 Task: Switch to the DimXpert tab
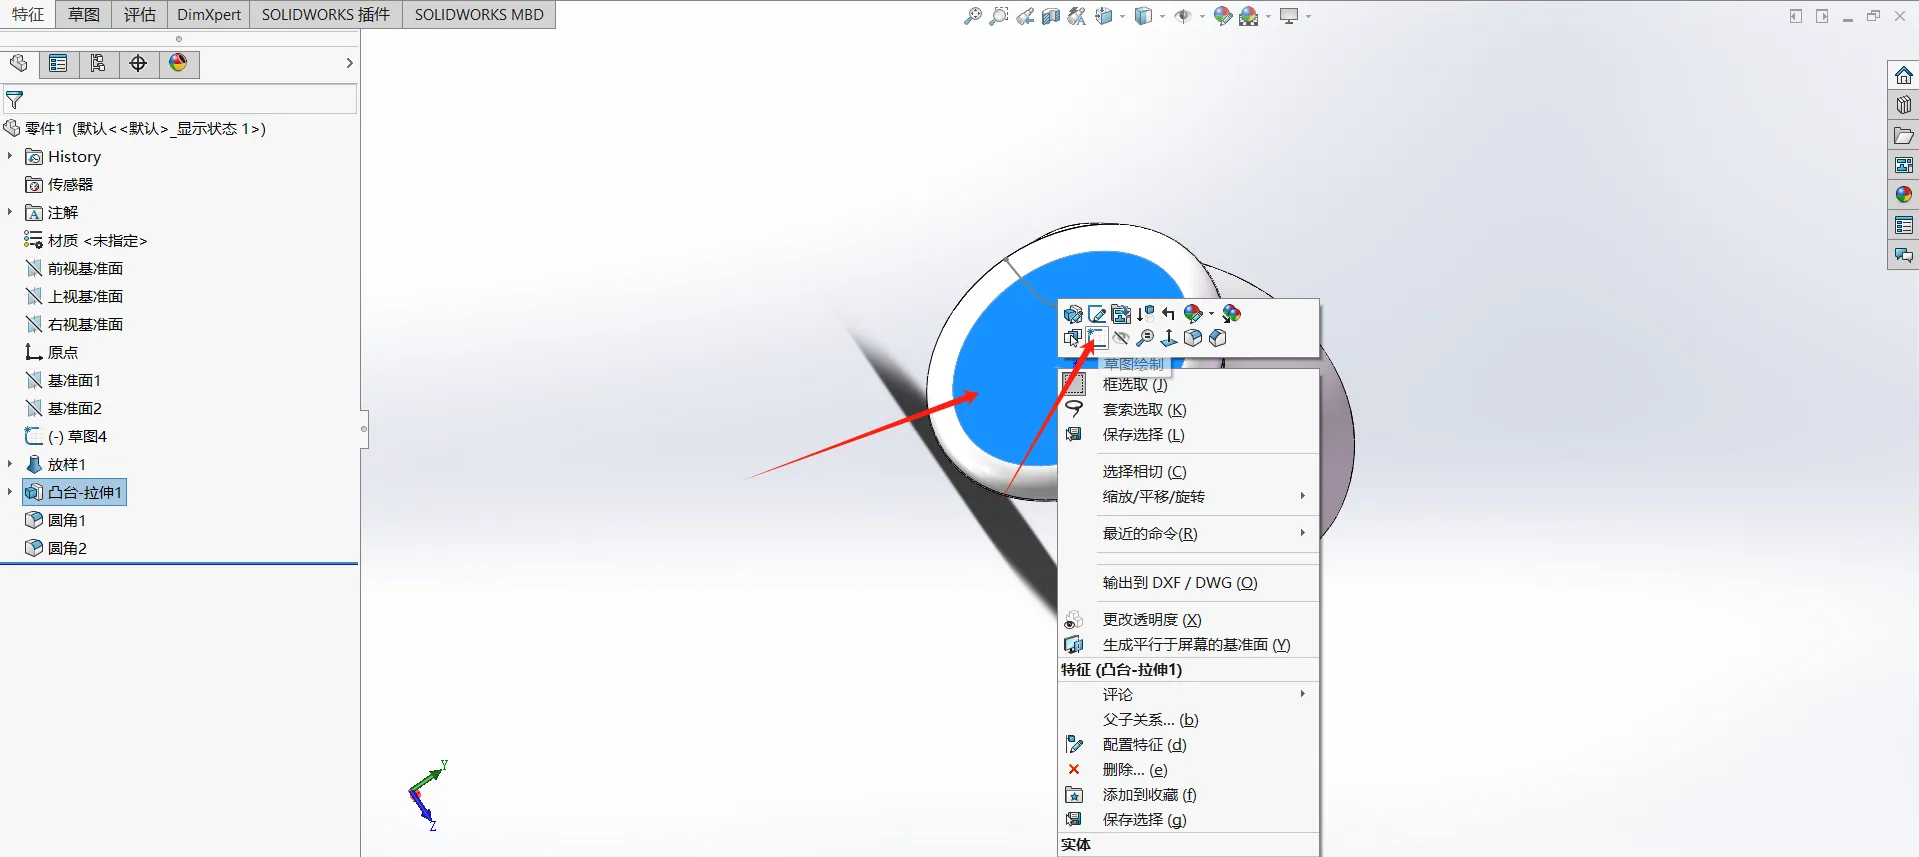(209, 14)
